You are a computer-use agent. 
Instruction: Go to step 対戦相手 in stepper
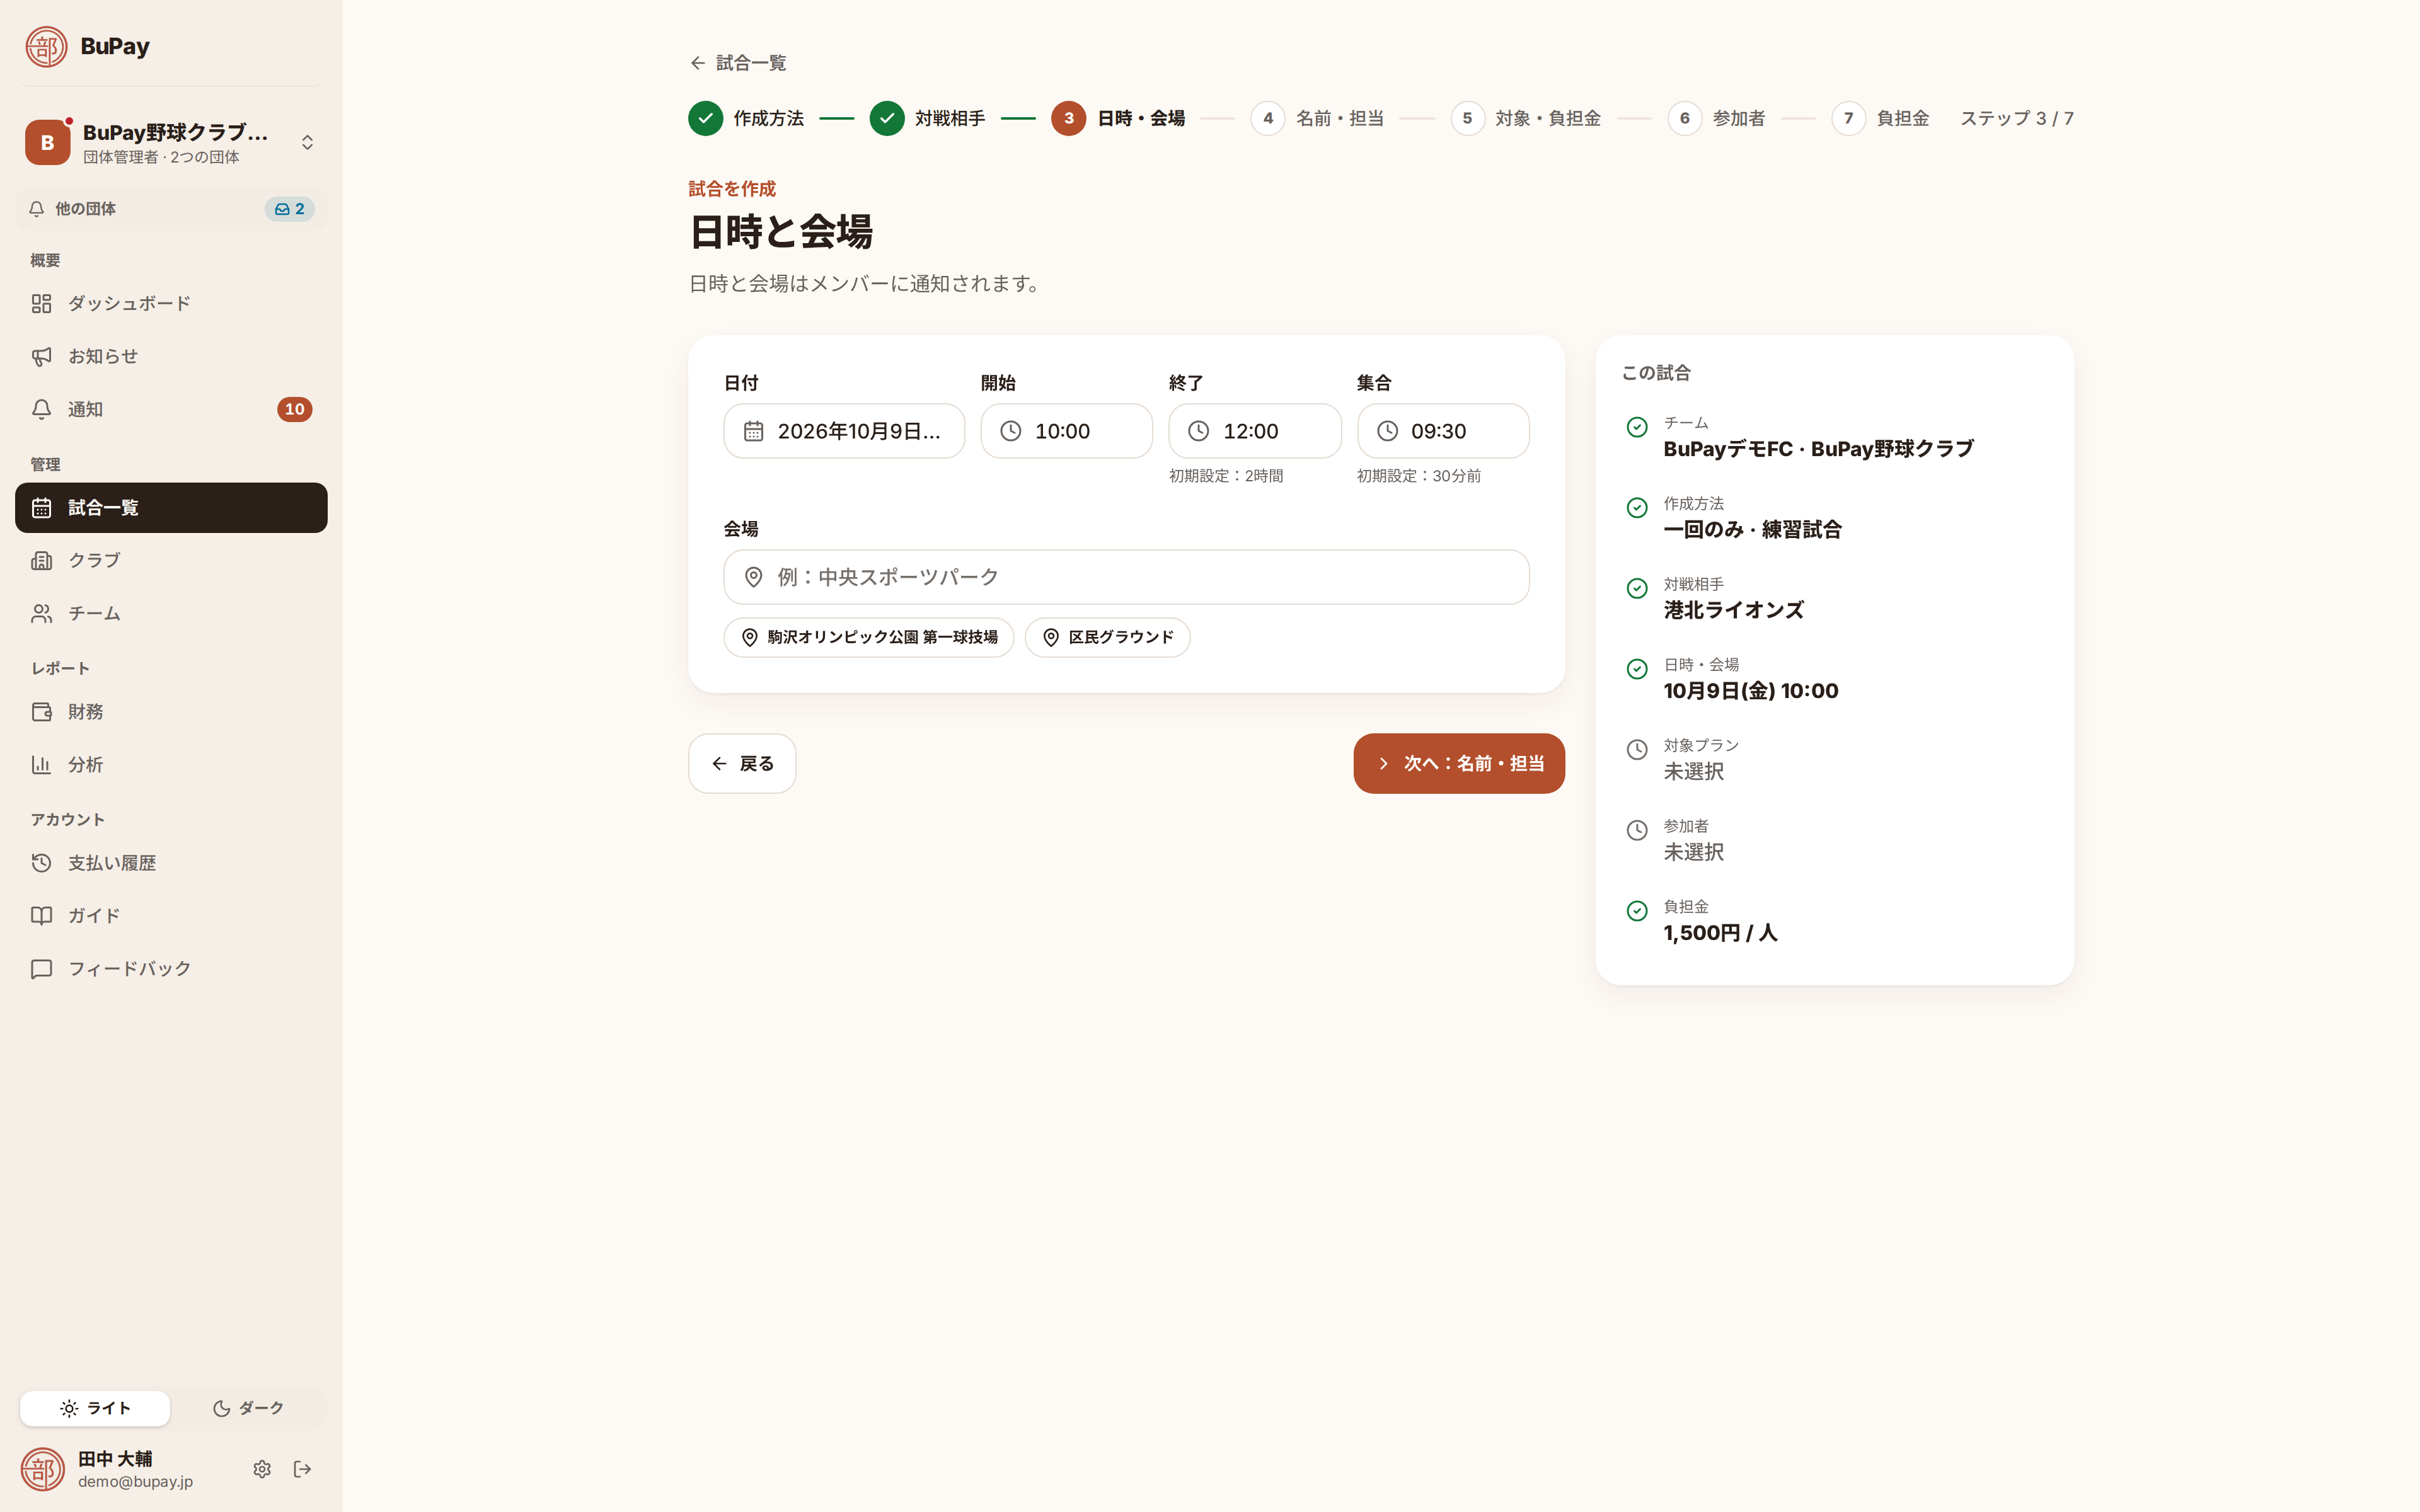tap(927, 118)
